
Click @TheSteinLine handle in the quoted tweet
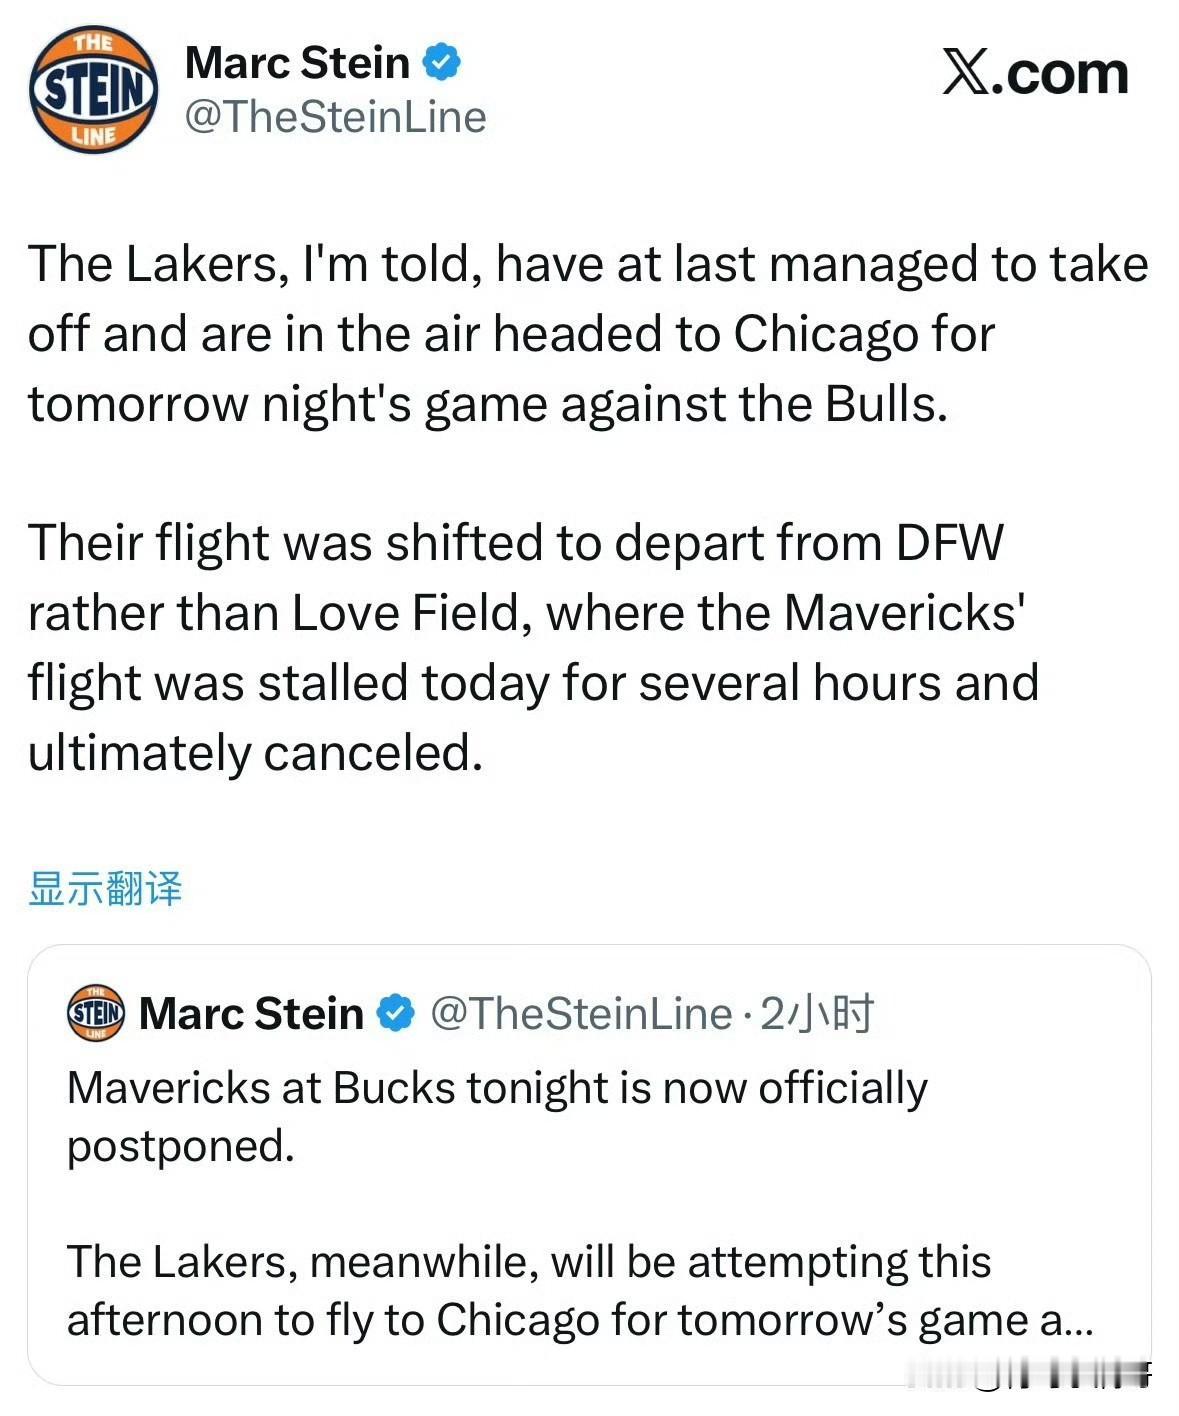(x=580, y=1013)
